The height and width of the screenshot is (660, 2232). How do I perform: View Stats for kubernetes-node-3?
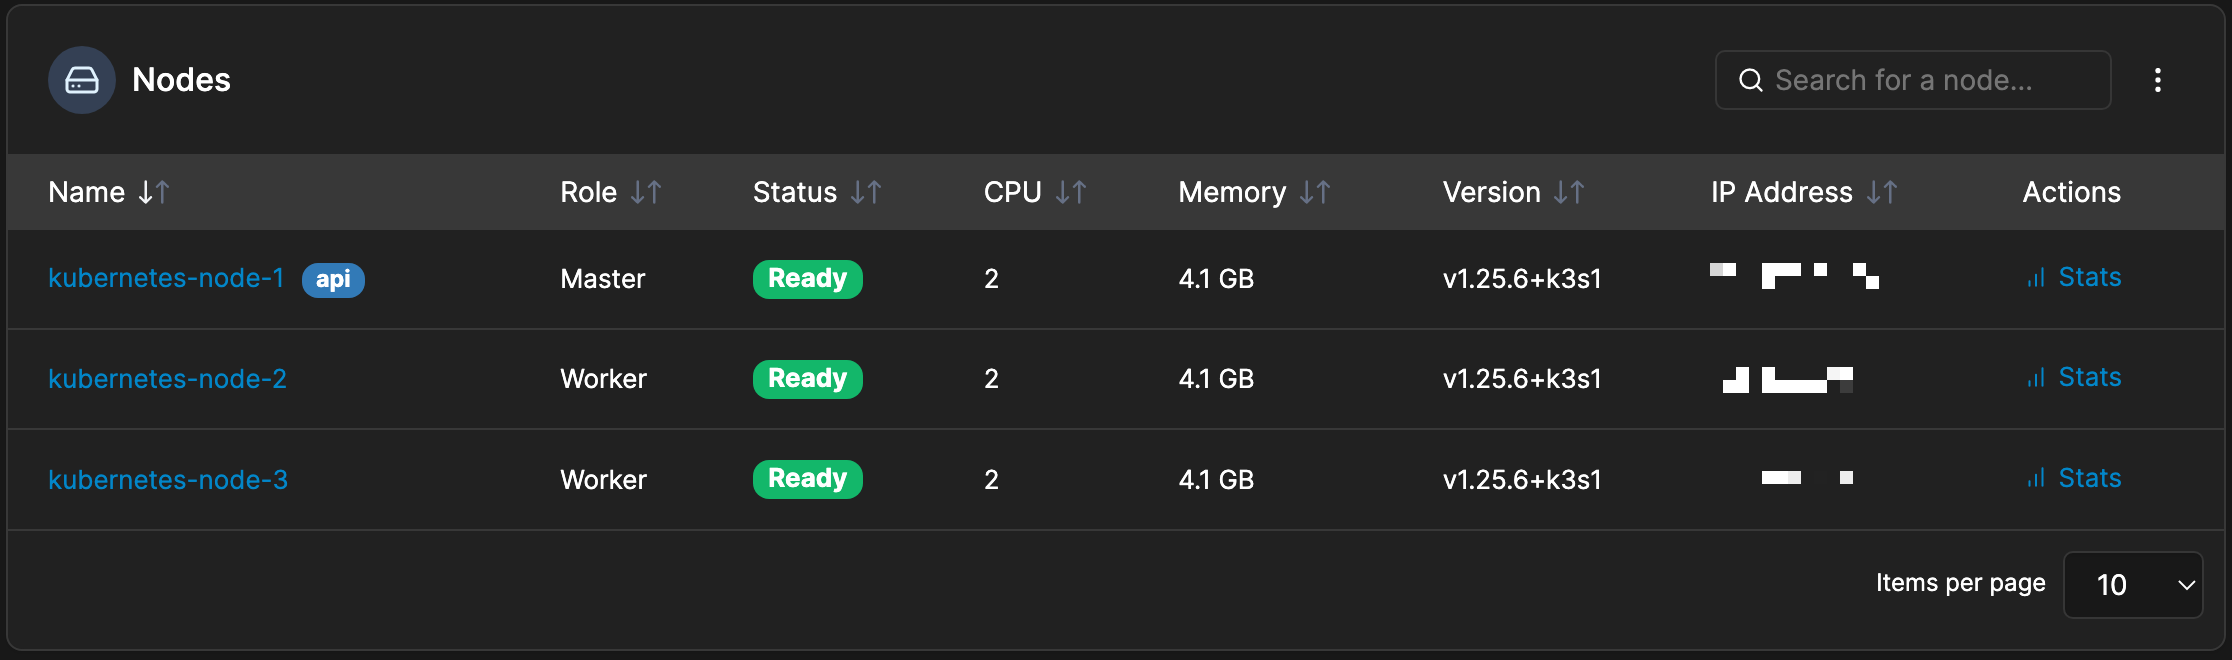tap(2090, 479)
